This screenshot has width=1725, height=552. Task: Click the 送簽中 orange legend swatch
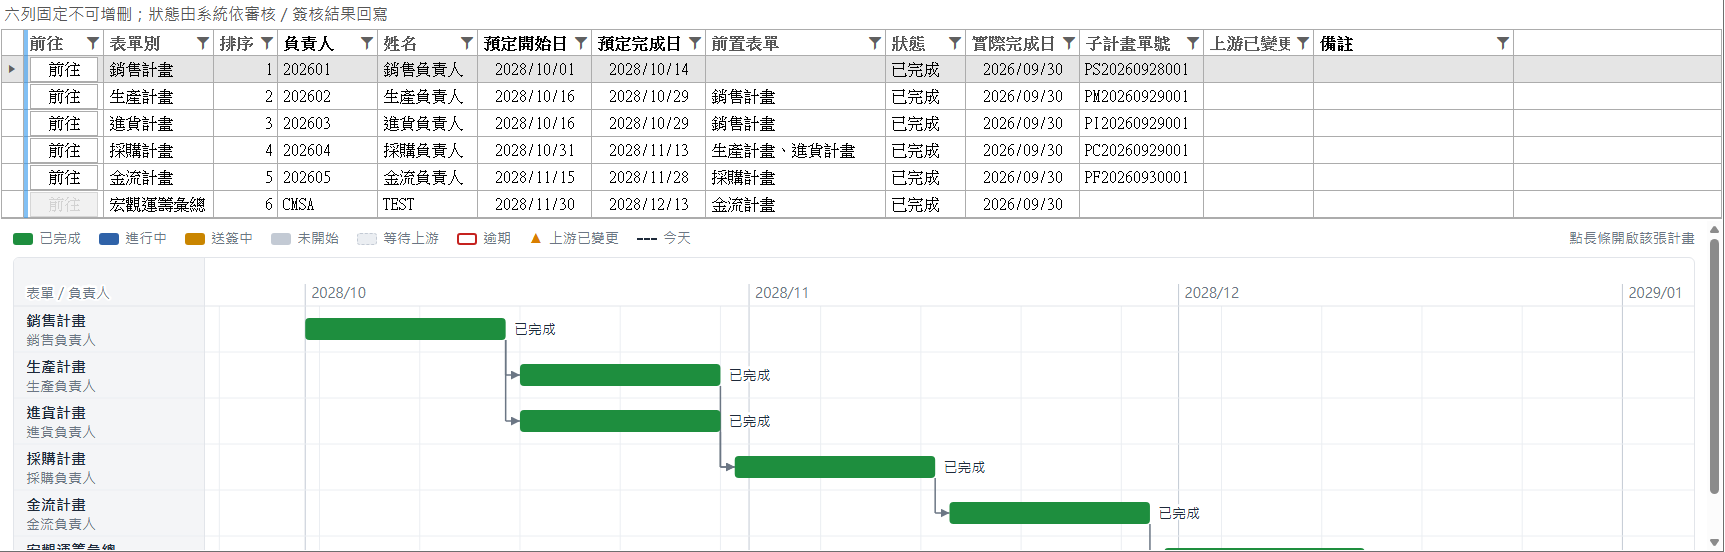[x=195, y=239]
